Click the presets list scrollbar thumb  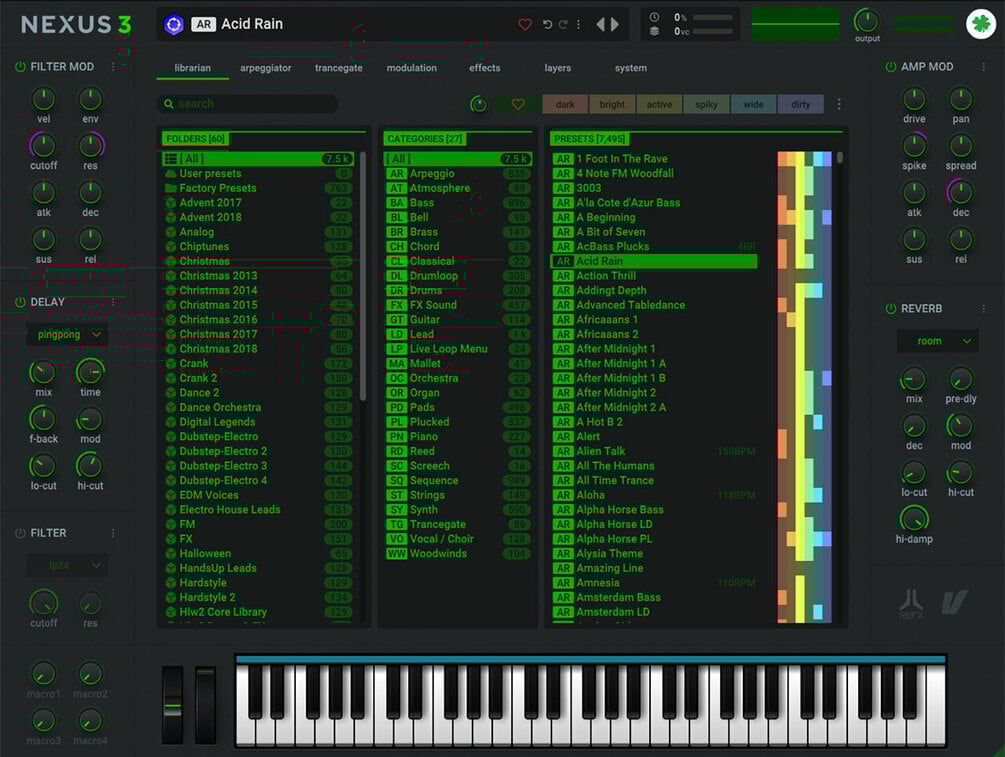[x=840, y=157]
